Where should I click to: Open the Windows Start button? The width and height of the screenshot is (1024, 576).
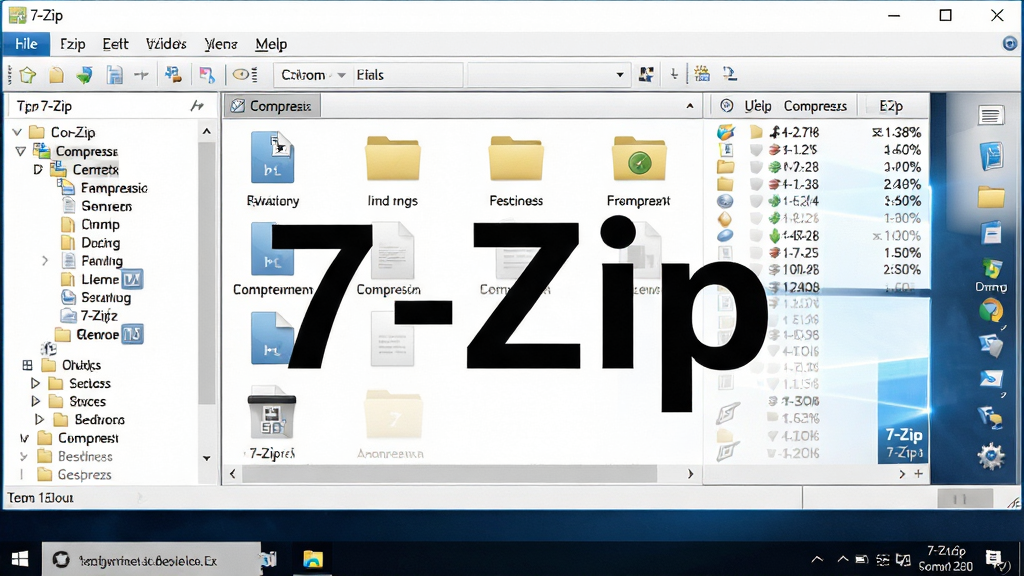20,559
